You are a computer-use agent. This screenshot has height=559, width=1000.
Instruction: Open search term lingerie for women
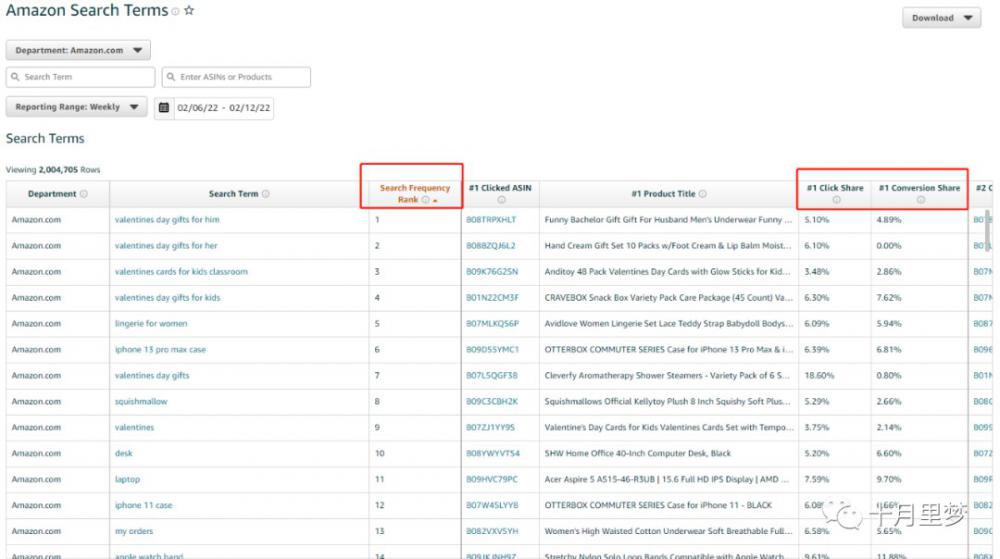pos(151,324)
